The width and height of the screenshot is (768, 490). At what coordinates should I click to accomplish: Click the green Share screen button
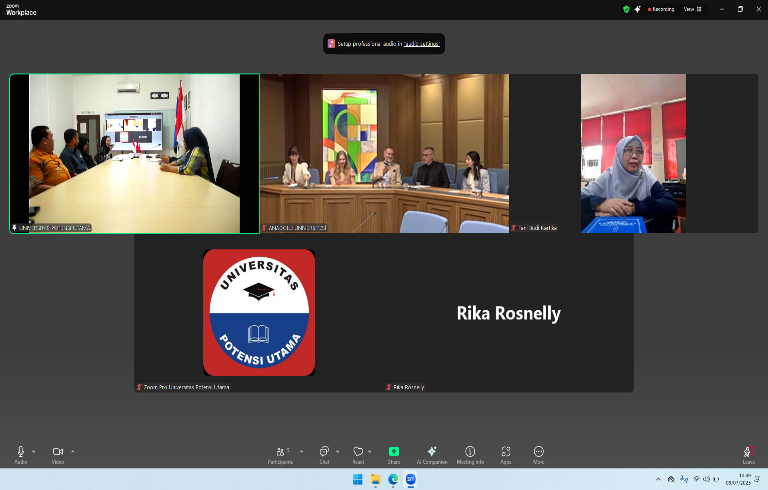point(394,452)
